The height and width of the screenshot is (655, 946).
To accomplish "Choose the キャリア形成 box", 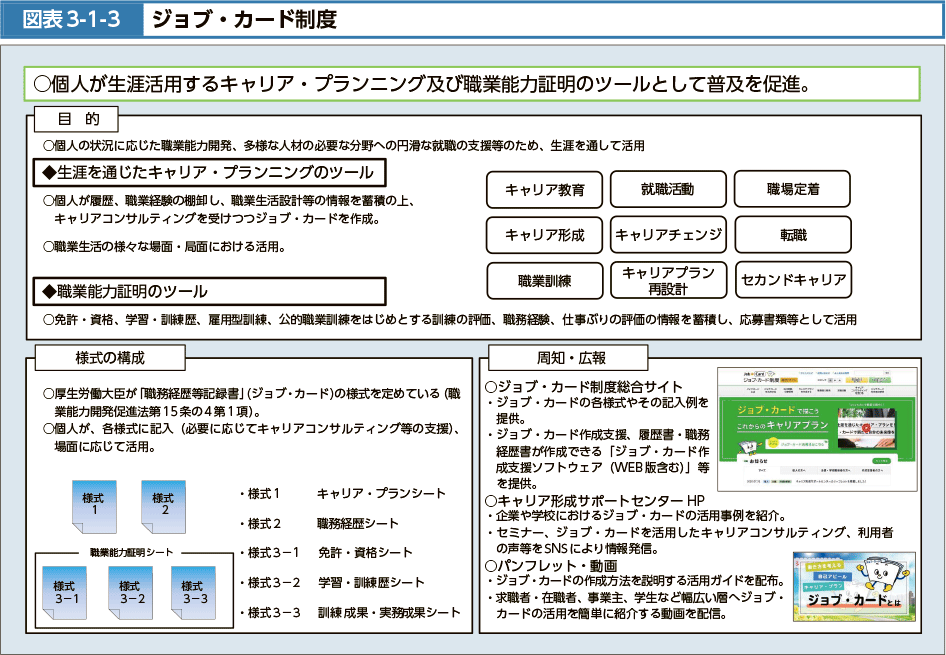I will (544, 235).
